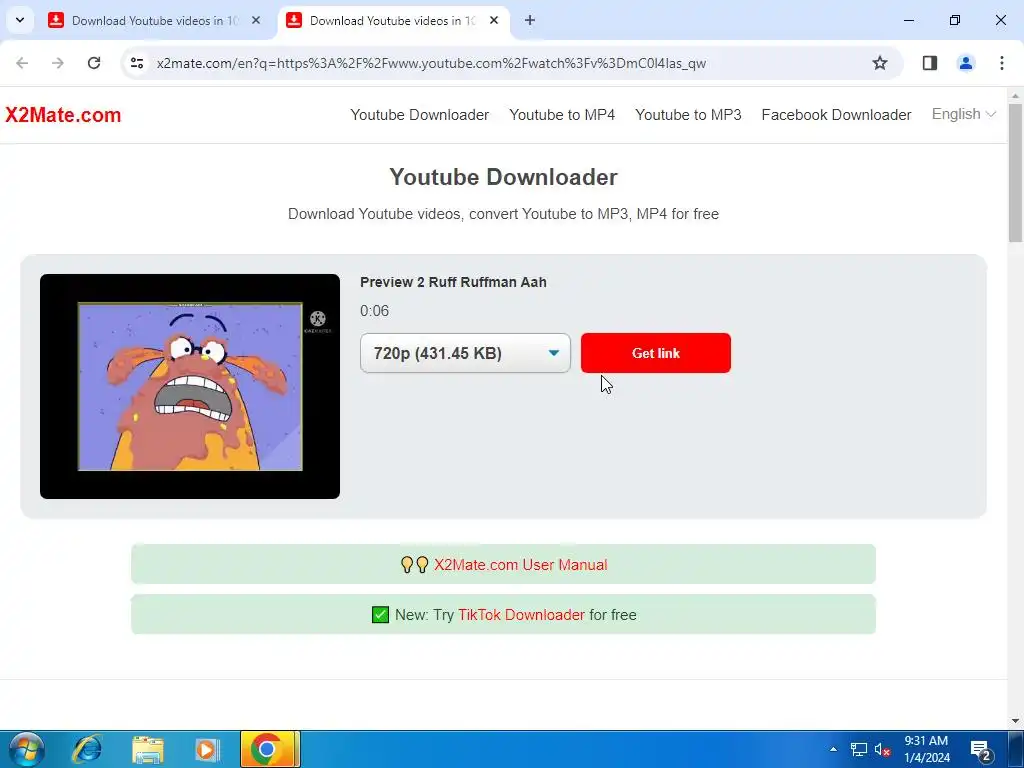The width and height of the screenshot is (1024, 768).
Task: Reload the current page
Action: pyautogui.click(x=94, y=63)
